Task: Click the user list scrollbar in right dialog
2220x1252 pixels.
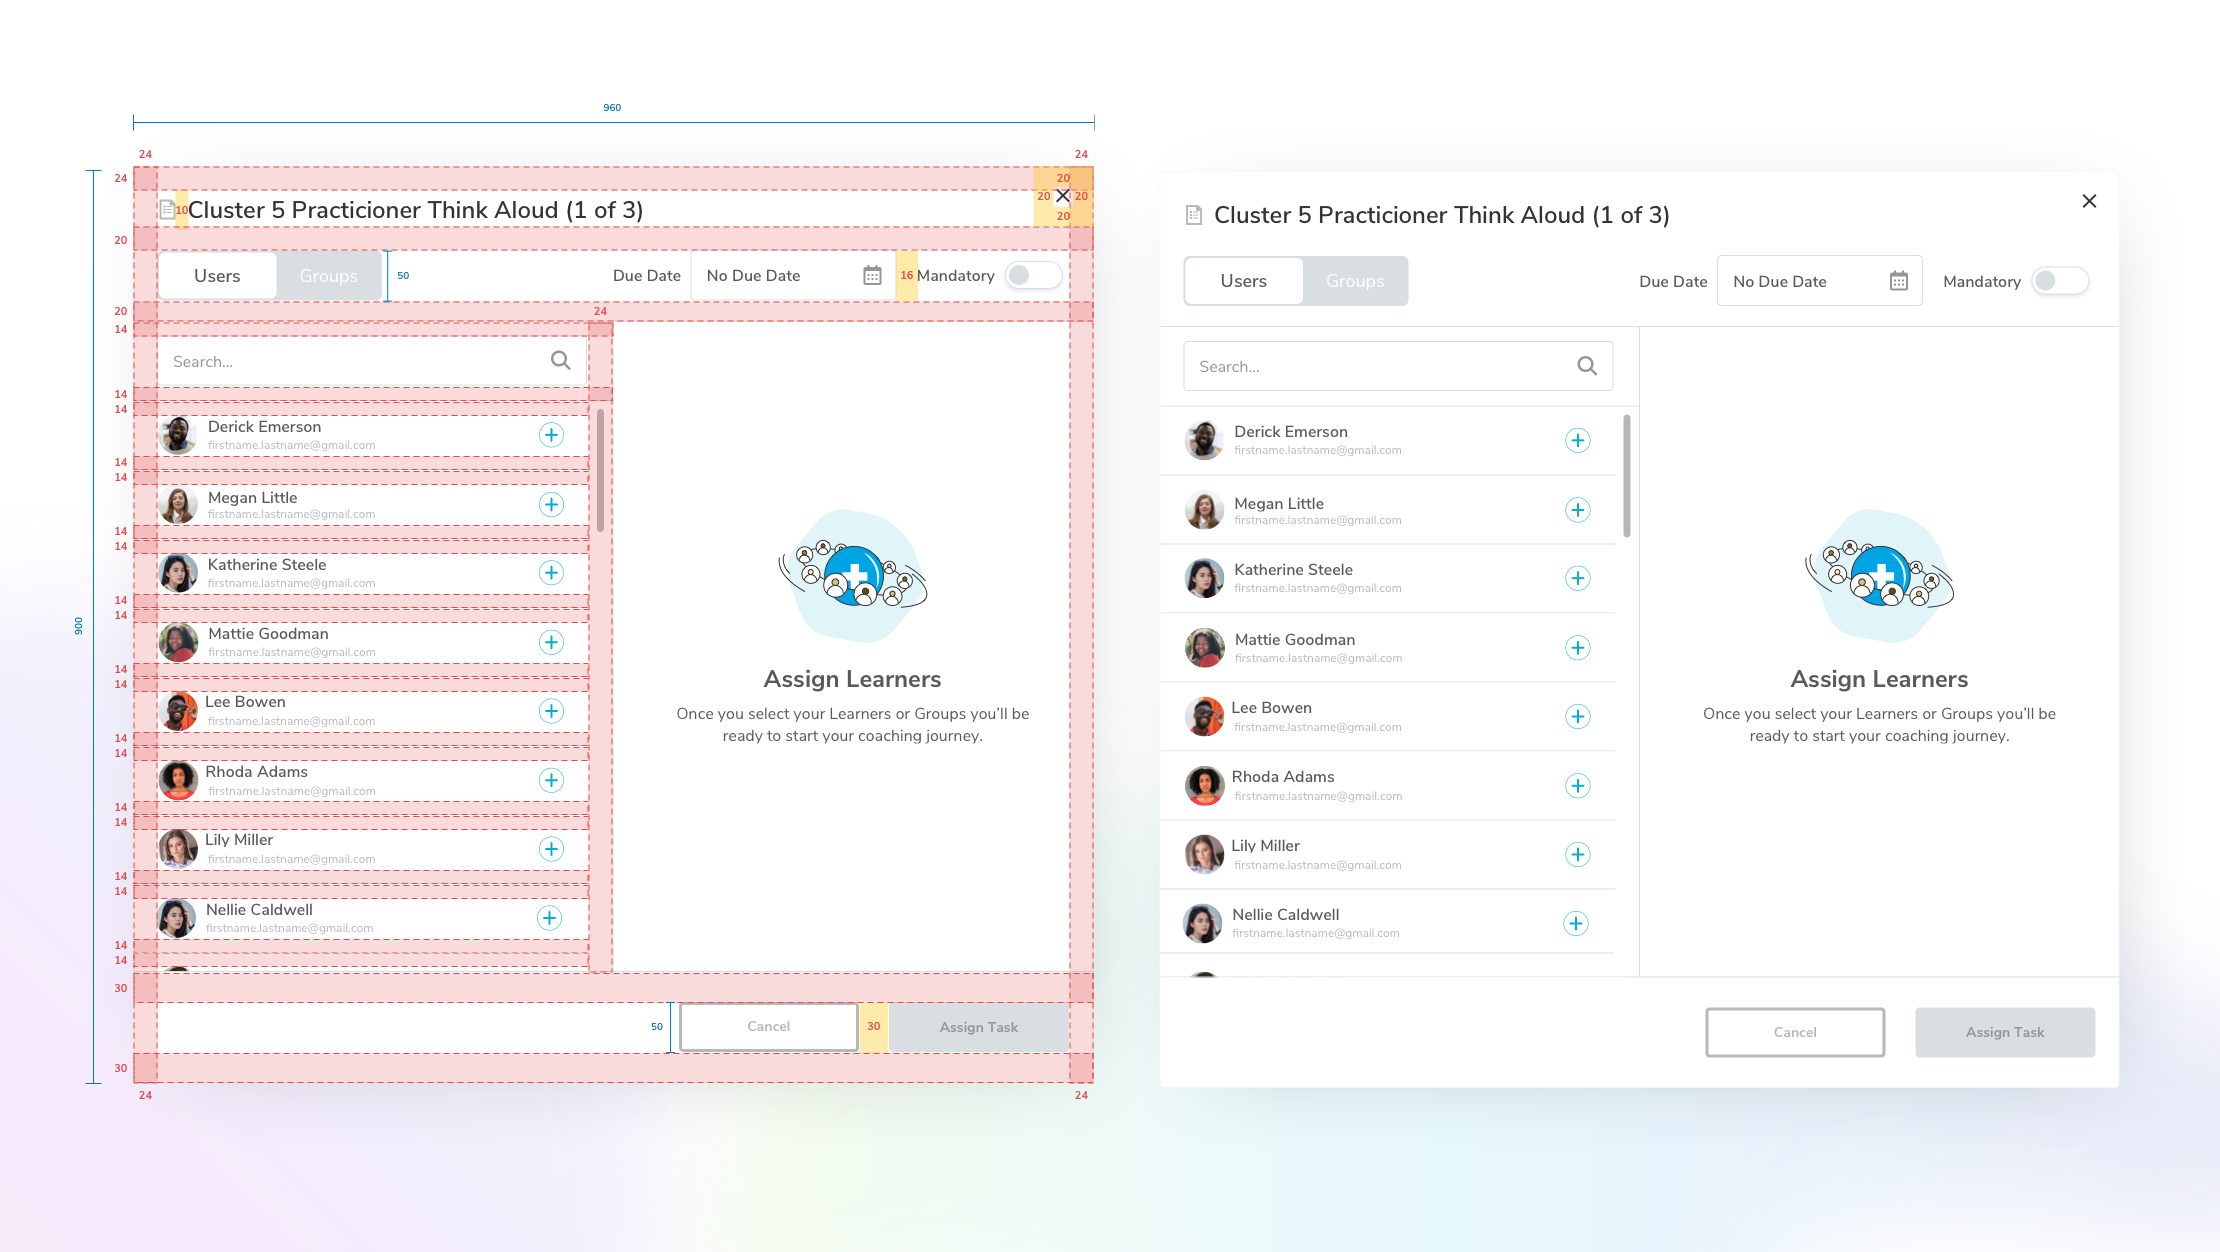Action: click(1627, 476)
